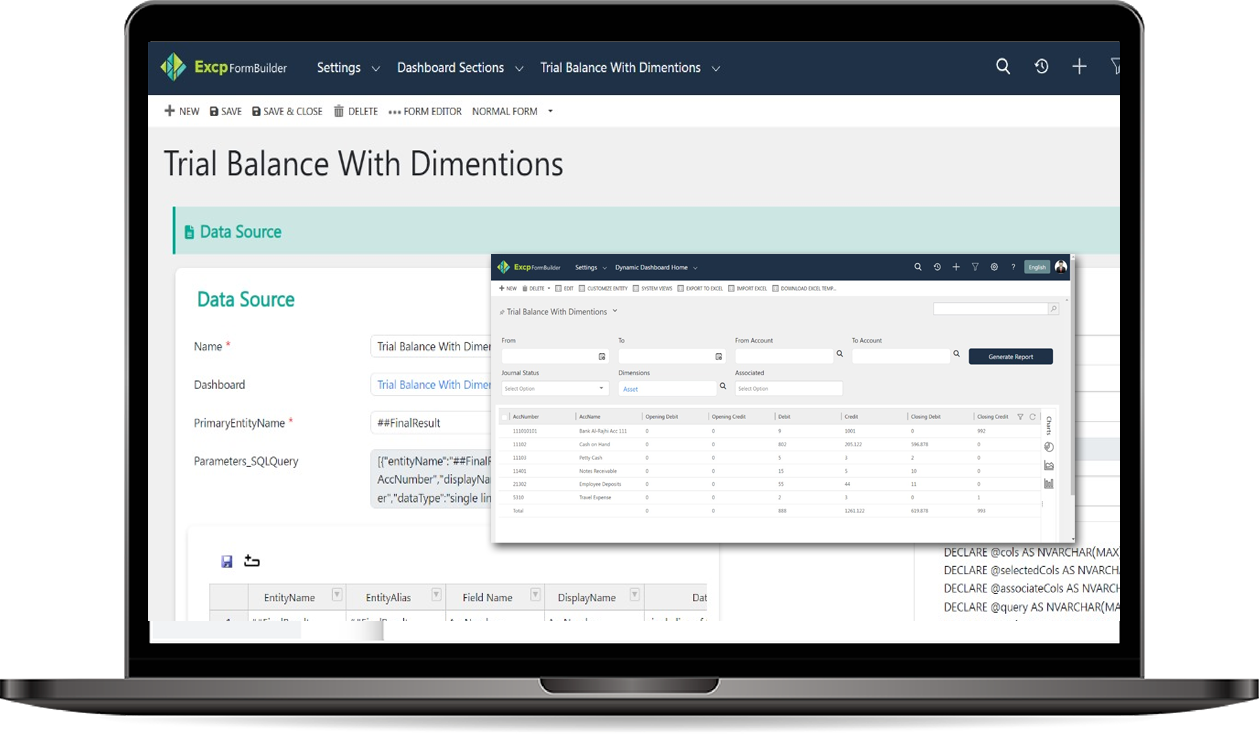Open the Normal Form dropdown in toolbar
1259x734 pixels.
[512, 112]
